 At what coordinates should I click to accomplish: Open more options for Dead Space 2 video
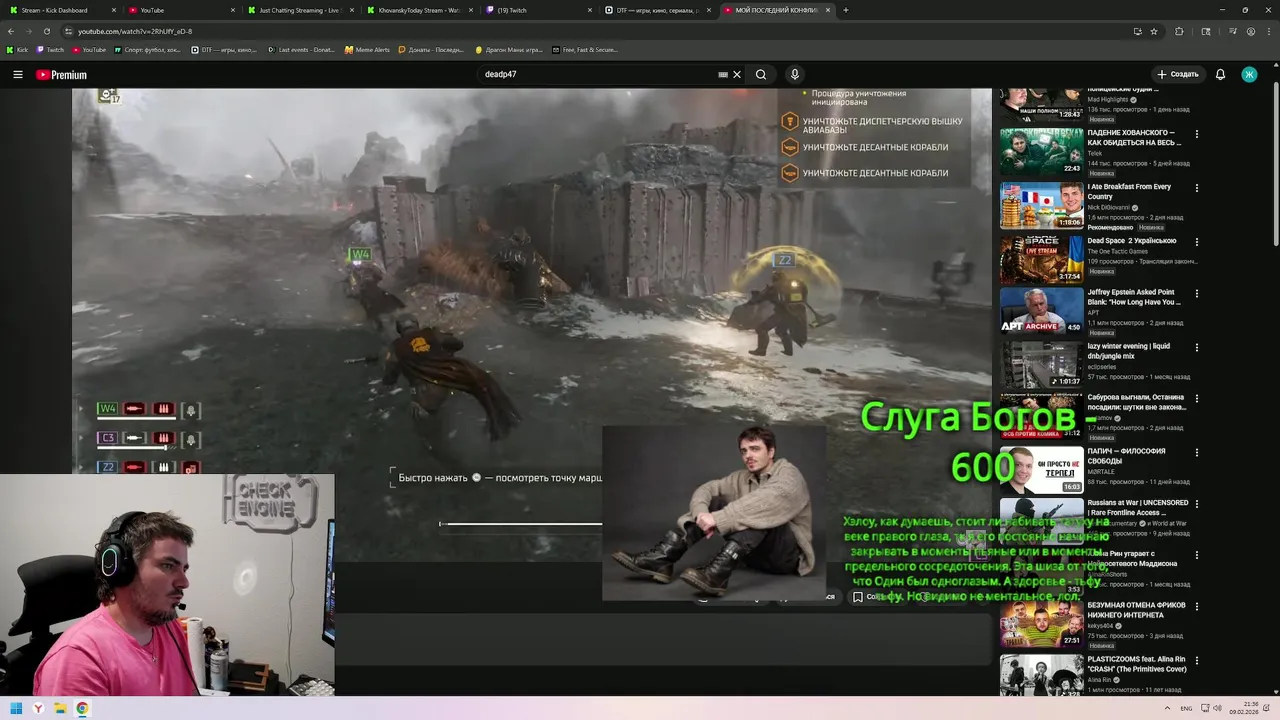click(x=1197, y=242)
